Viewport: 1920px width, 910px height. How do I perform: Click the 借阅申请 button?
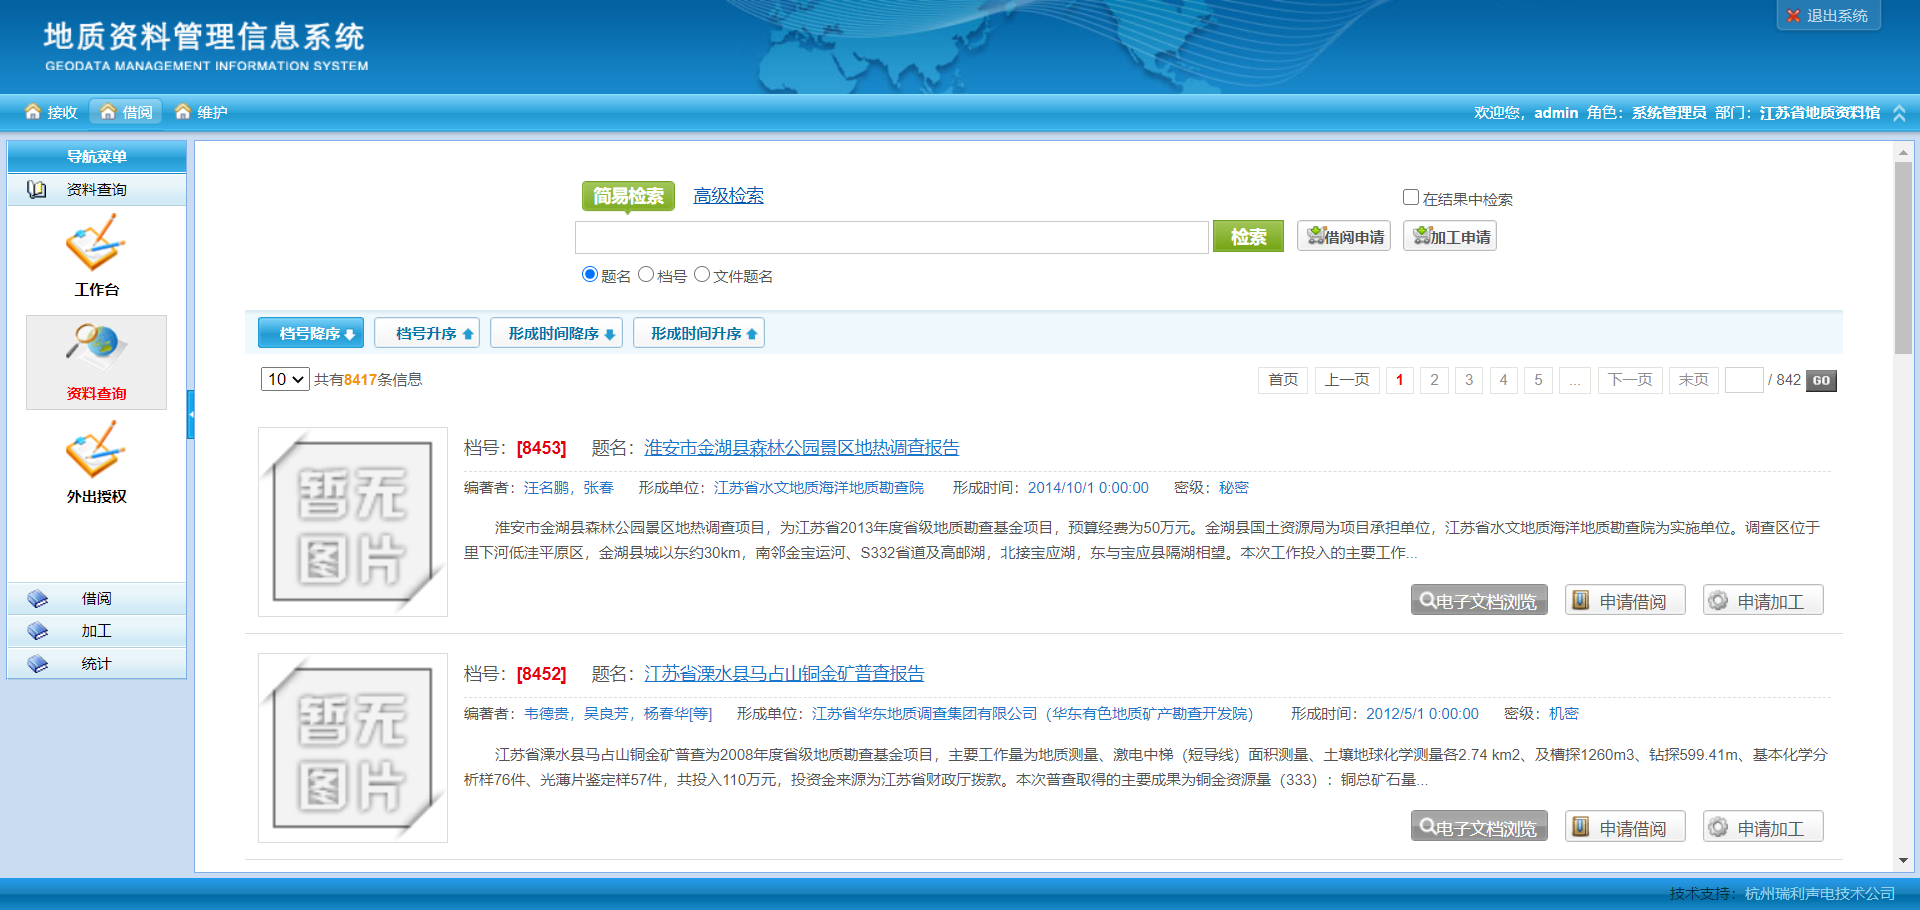[x=1344, y=236]
